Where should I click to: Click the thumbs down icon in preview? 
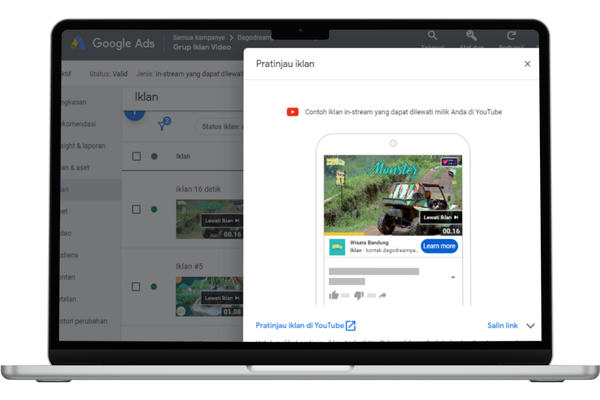pos(358,295)
